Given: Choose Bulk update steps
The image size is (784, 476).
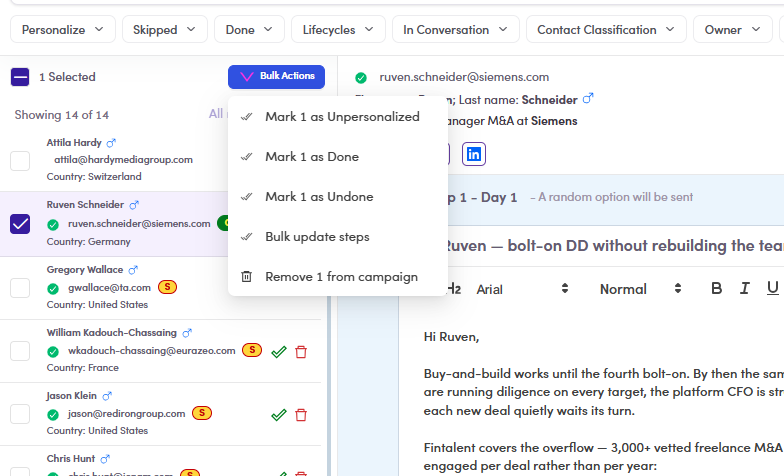Looking at the screenshot, I should tap(338, 237).
